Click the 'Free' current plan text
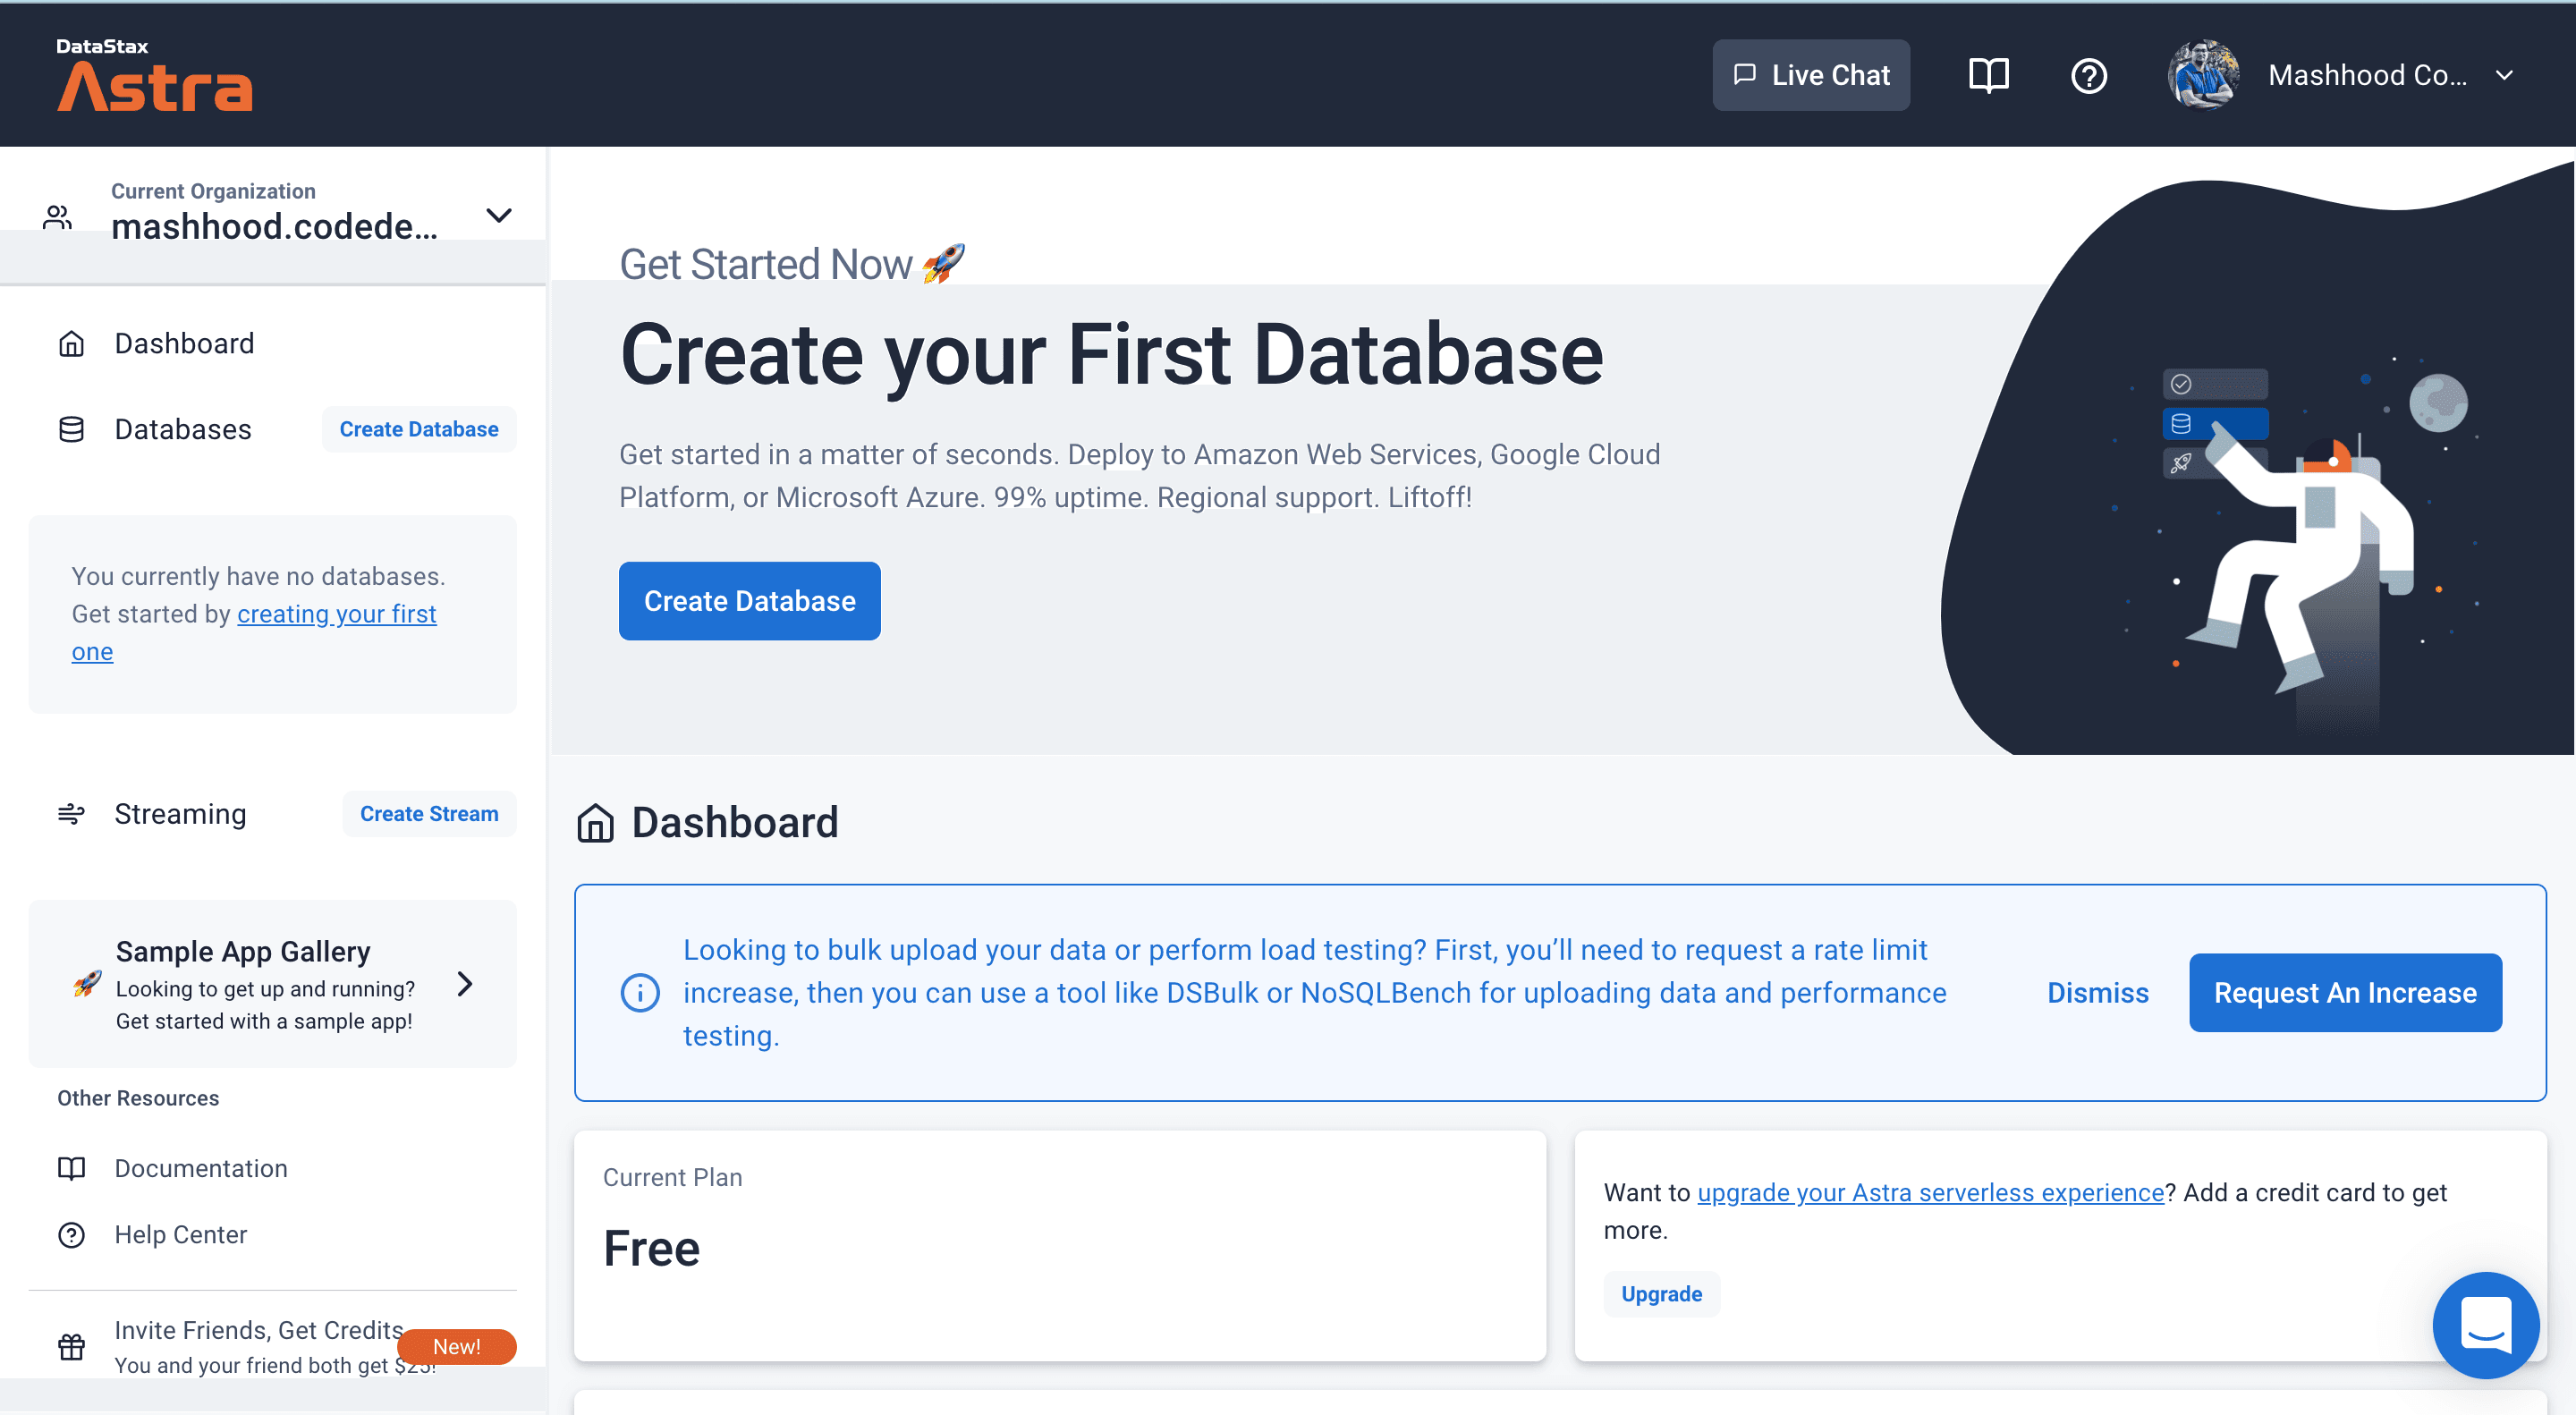The image size is (2576, 1415). tap(651, 1249)
